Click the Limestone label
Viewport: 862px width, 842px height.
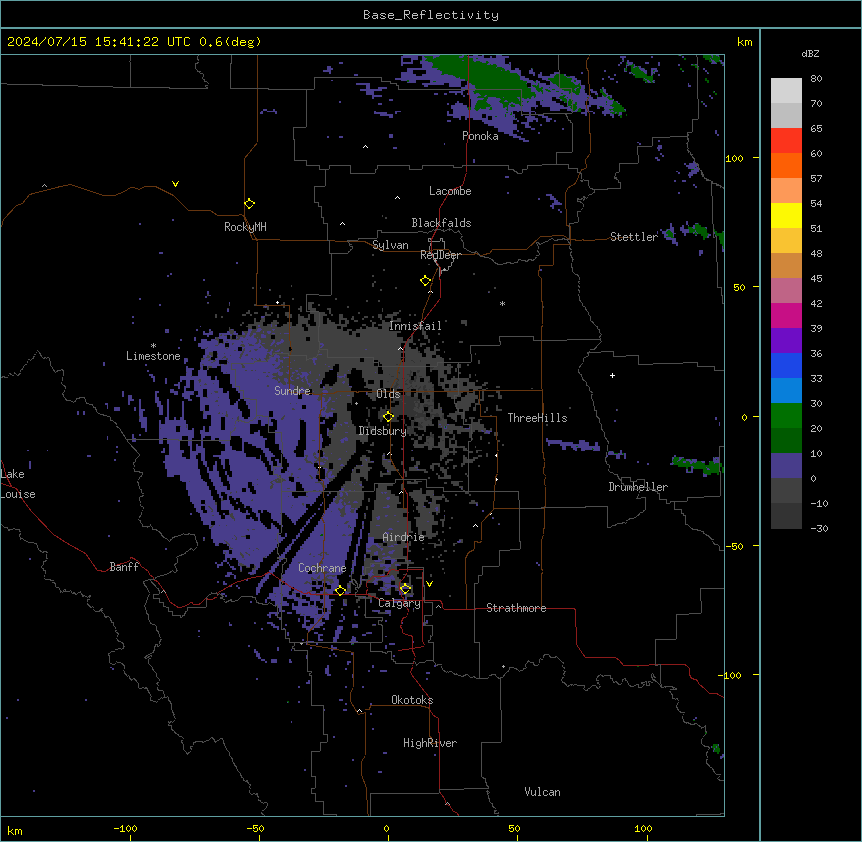[x=153, y=356]
